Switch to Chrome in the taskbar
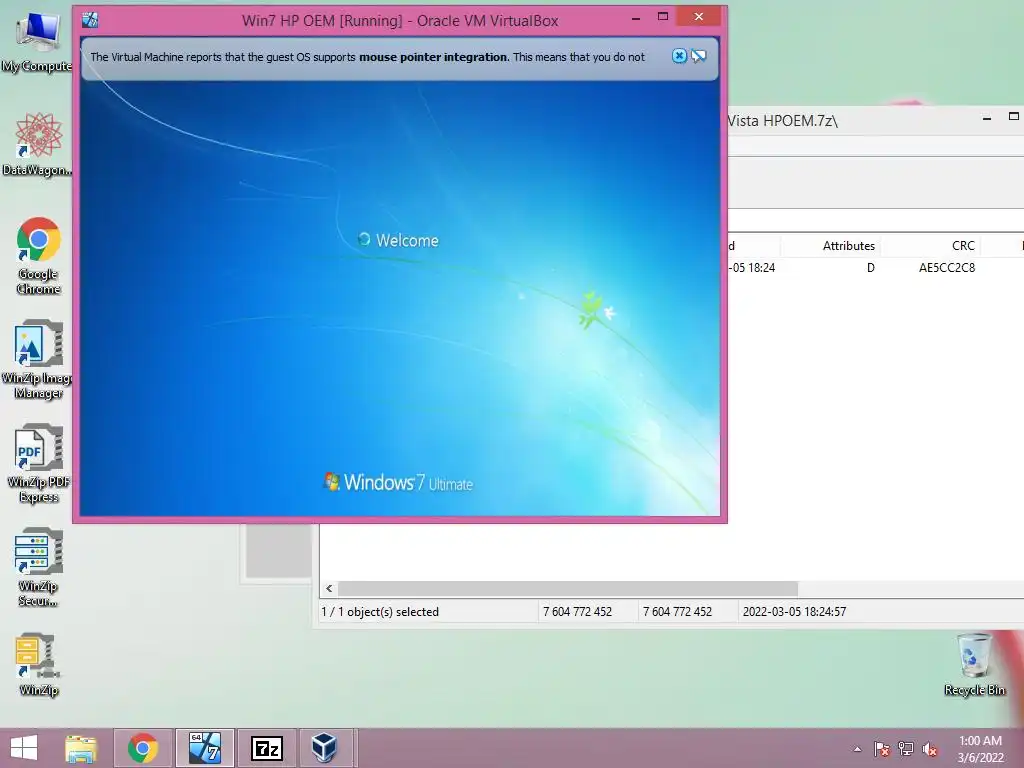1024x768 pixels. click(x=143, y=748)
